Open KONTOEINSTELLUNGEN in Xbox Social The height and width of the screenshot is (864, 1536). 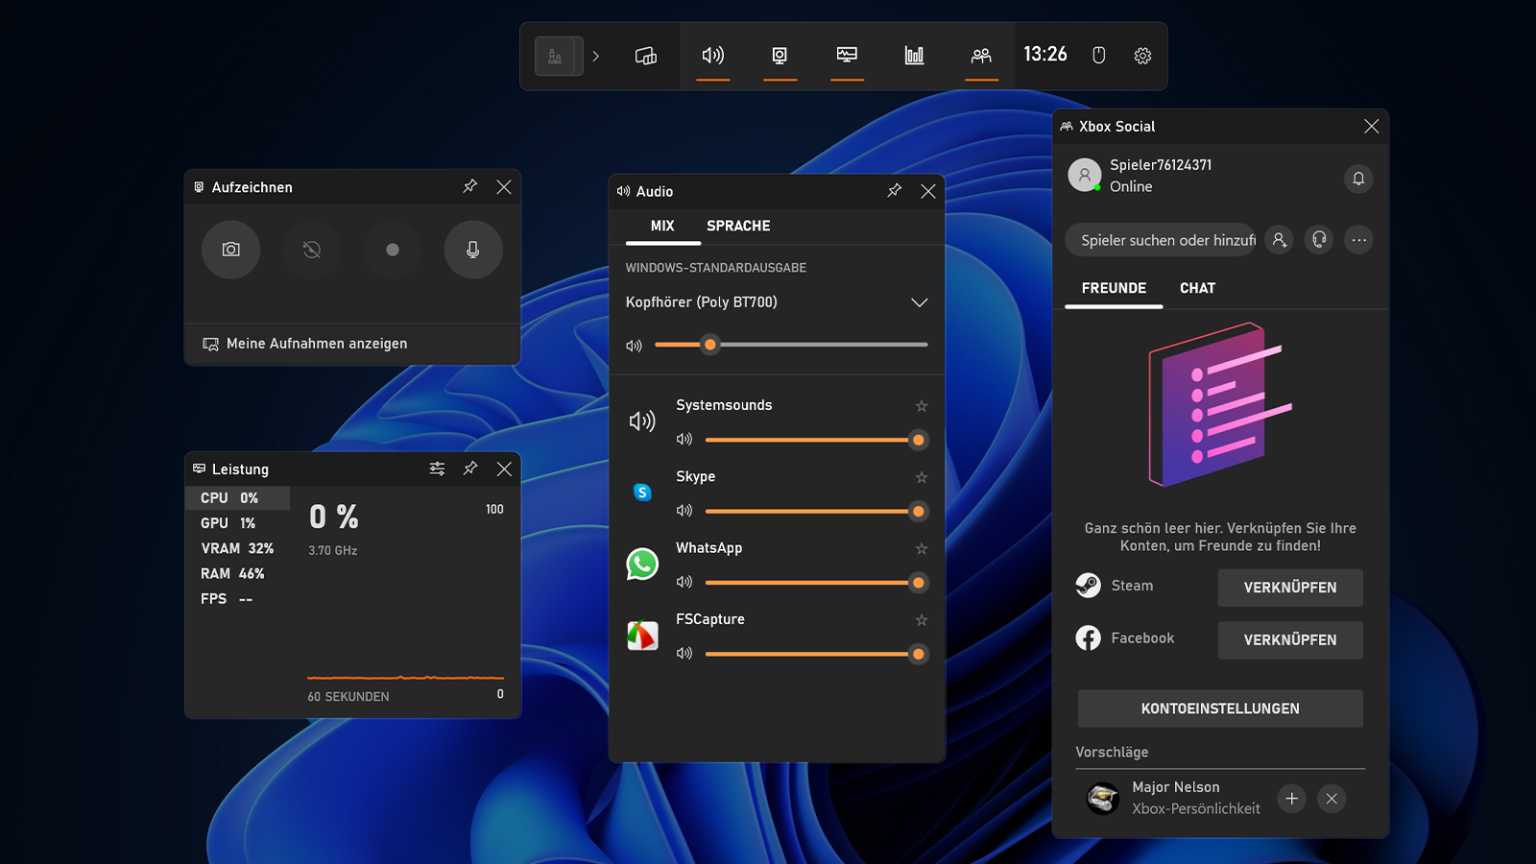pyautogui.click(x=1219, y=708)
